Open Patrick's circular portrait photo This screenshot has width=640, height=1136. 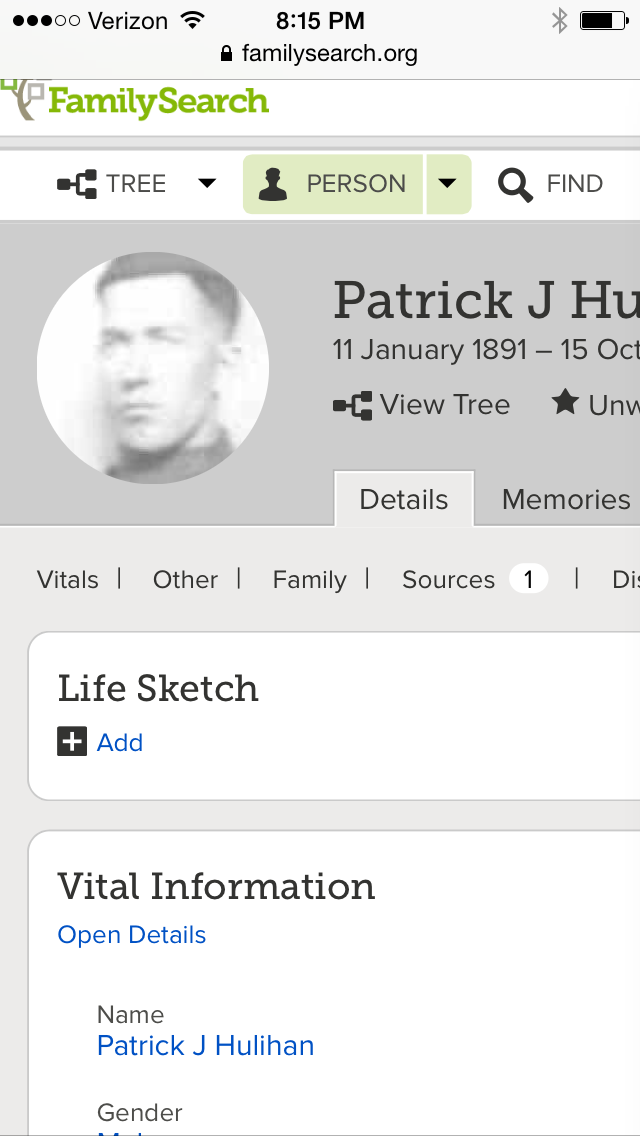[153, 368]
